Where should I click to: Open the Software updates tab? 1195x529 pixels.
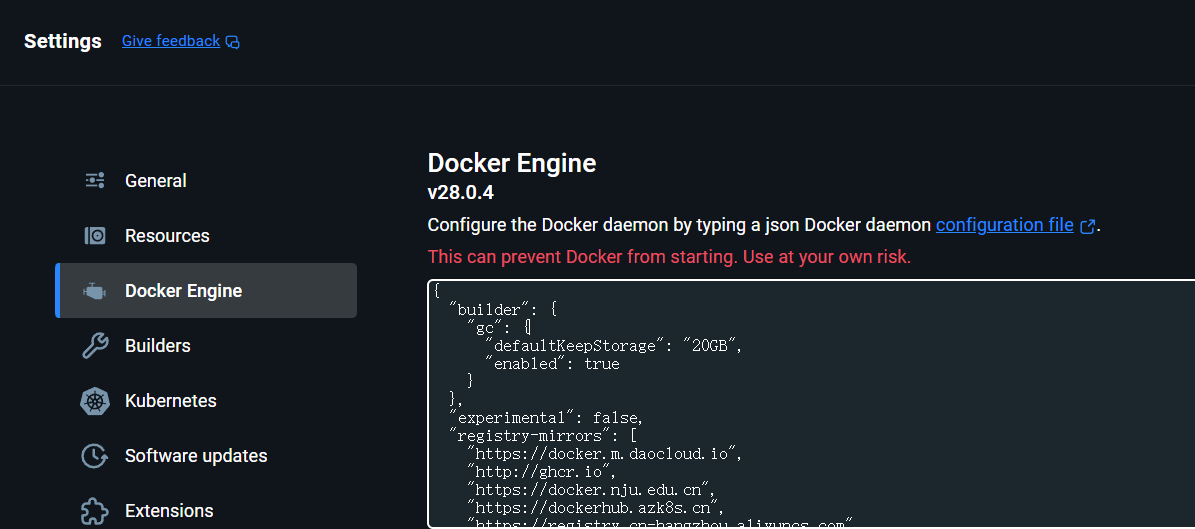pyautogui.click(x=206, y=456)
